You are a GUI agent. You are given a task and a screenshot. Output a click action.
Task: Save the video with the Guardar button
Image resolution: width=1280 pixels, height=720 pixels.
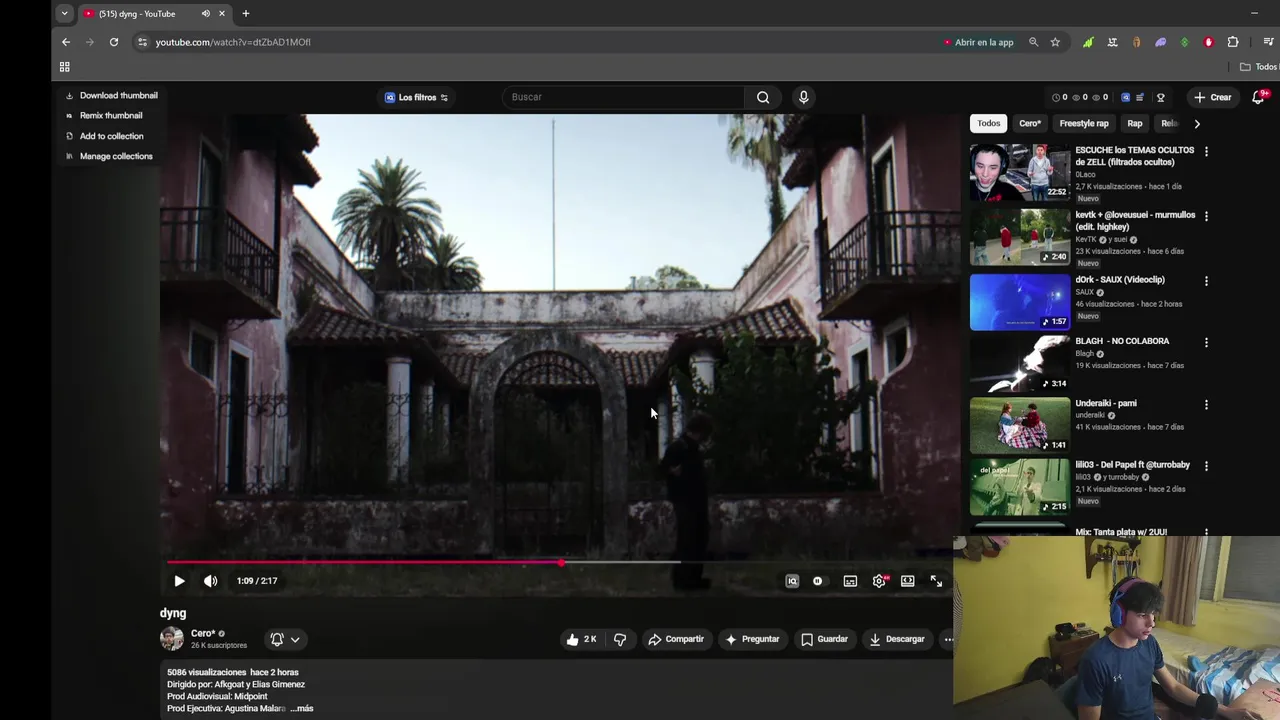(x=824, y=639)
